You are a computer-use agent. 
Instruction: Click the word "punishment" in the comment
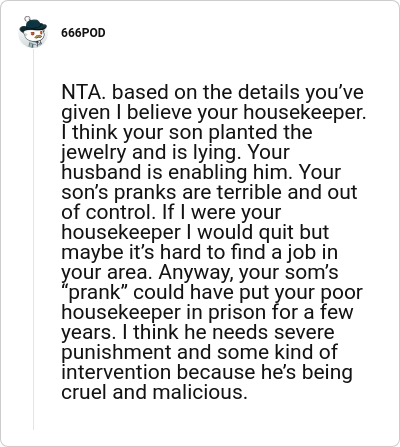[x=116, y=353]
